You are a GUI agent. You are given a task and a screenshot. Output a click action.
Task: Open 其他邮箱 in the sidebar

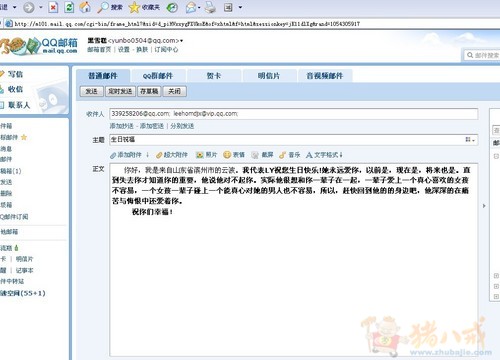click(x=9, y=232)
